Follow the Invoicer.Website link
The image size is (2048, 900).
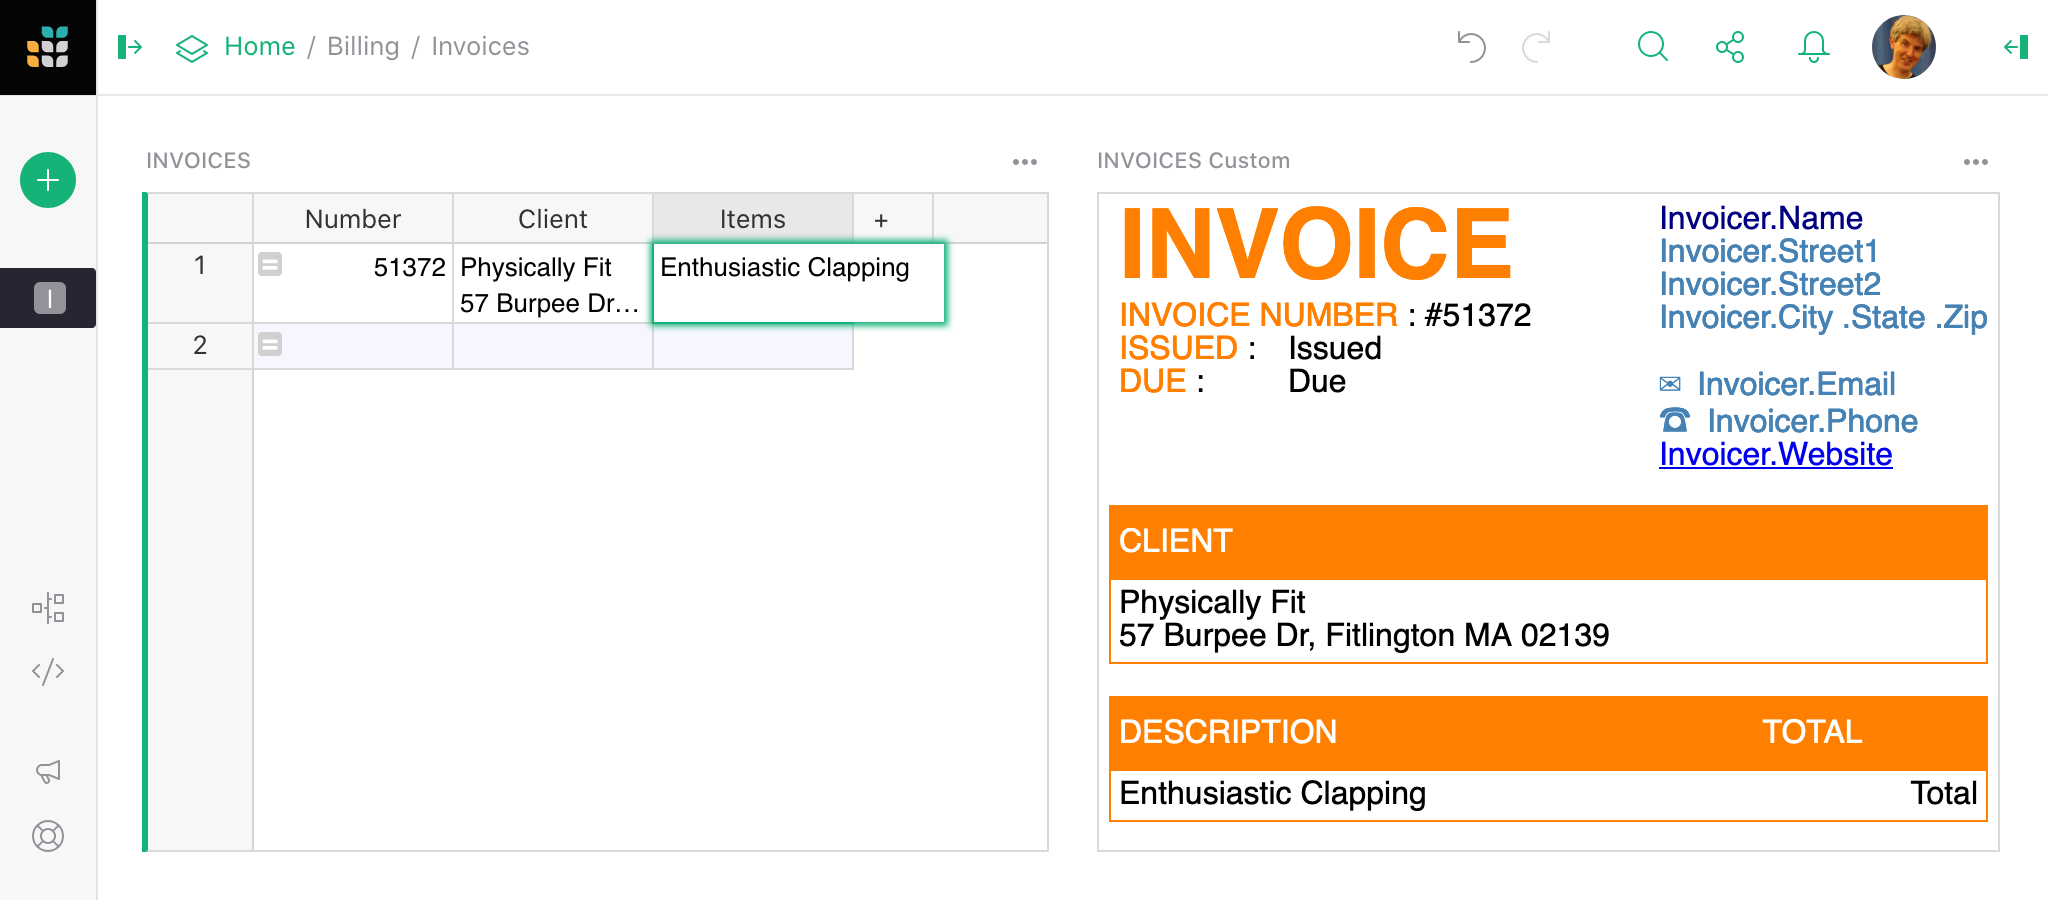pos(1775,454)
